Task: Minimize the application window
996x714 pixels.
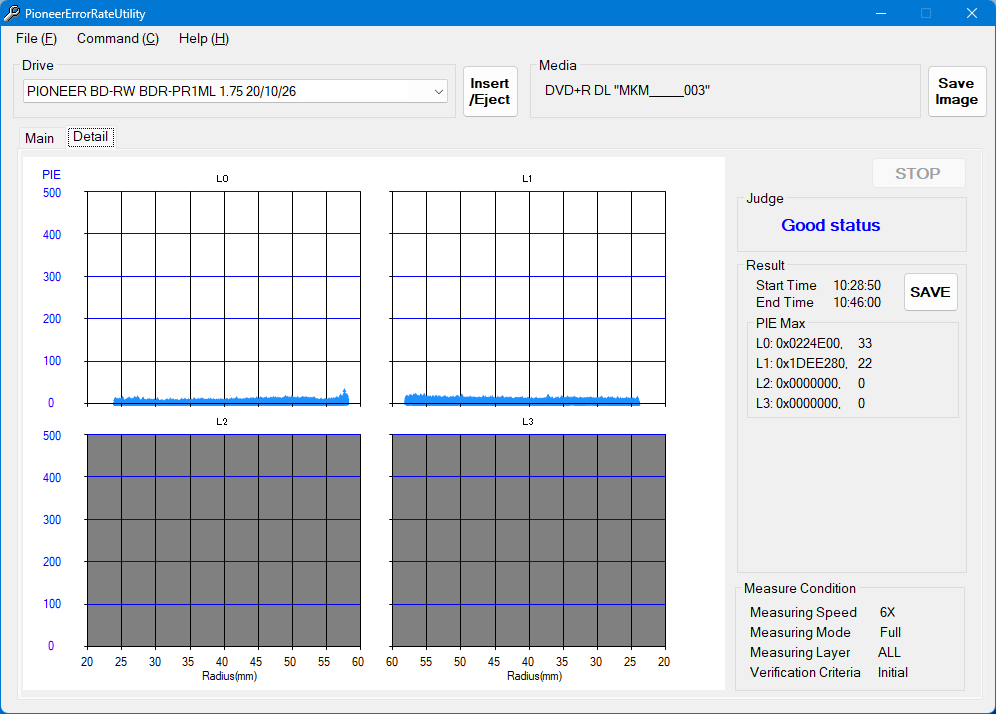Action: (881, 13)
